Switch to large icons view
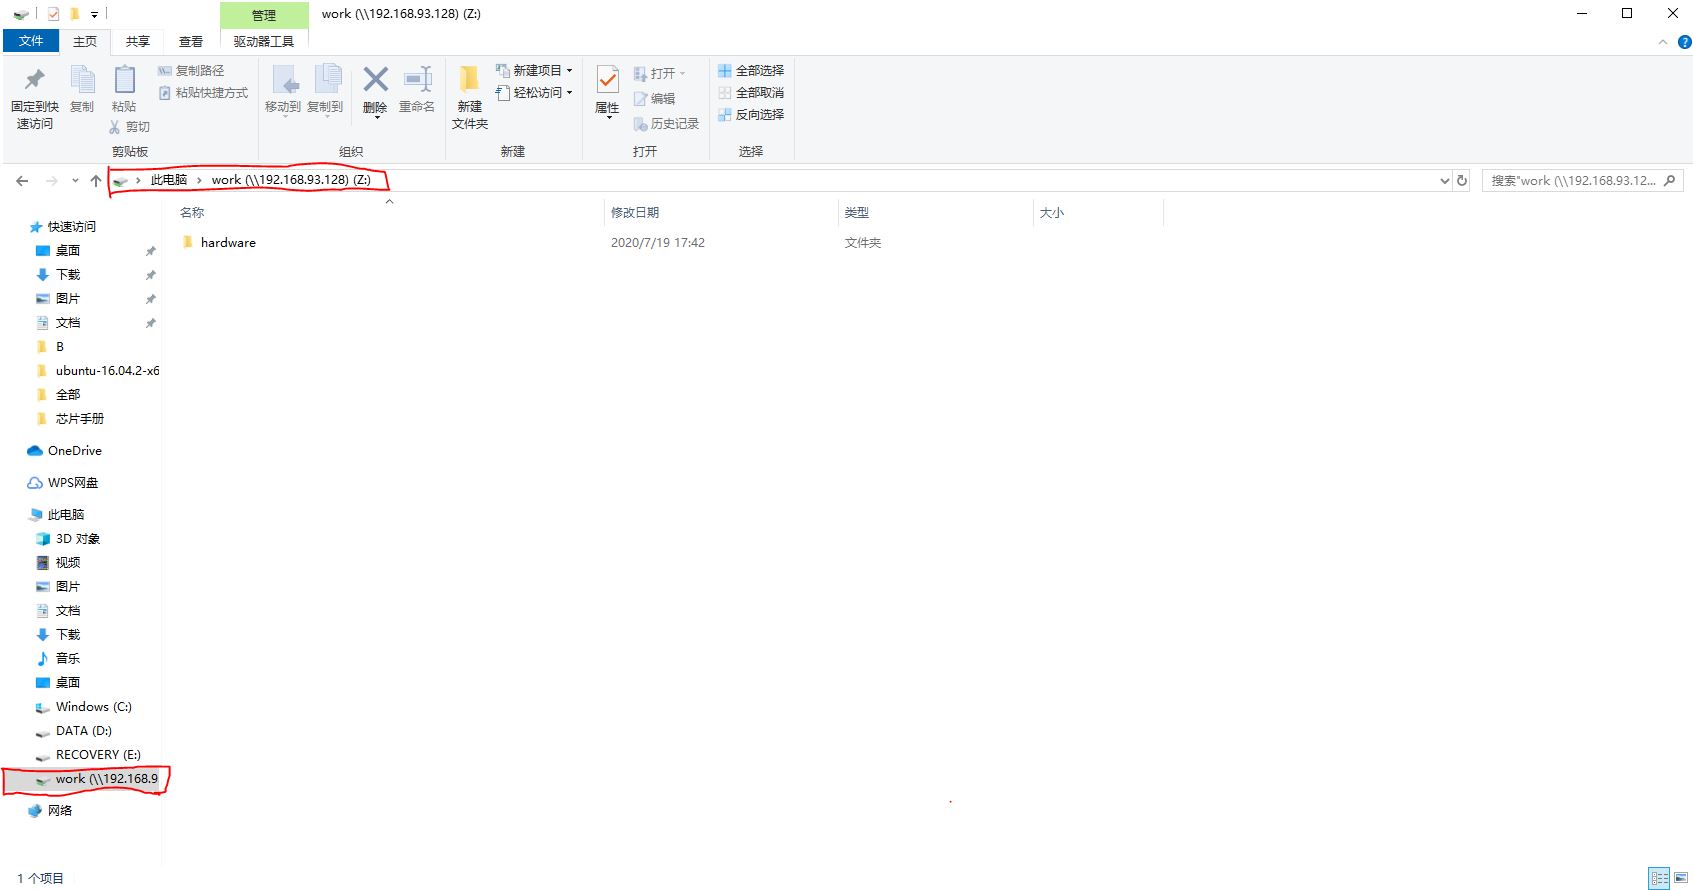The height and width of the screenshot is (890, 1693). coord(1681,879)
